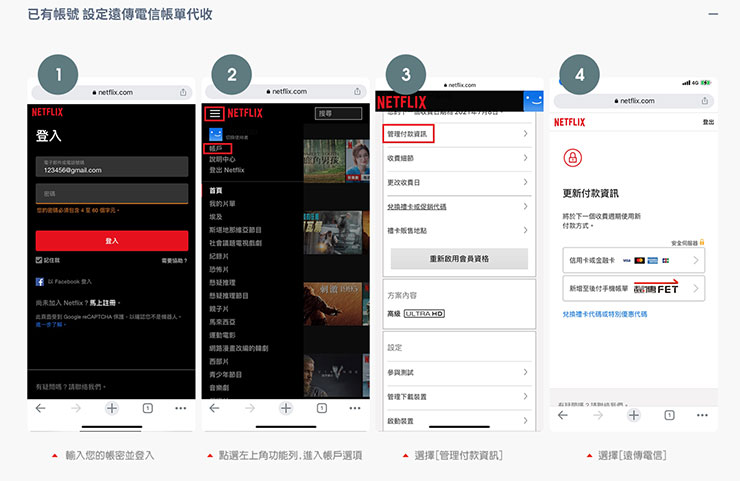The height and width of the screenshot is (481, 740).
Task: Choose the 遠傳 FET mobile billing option
Action: click(x=634, y=288)
